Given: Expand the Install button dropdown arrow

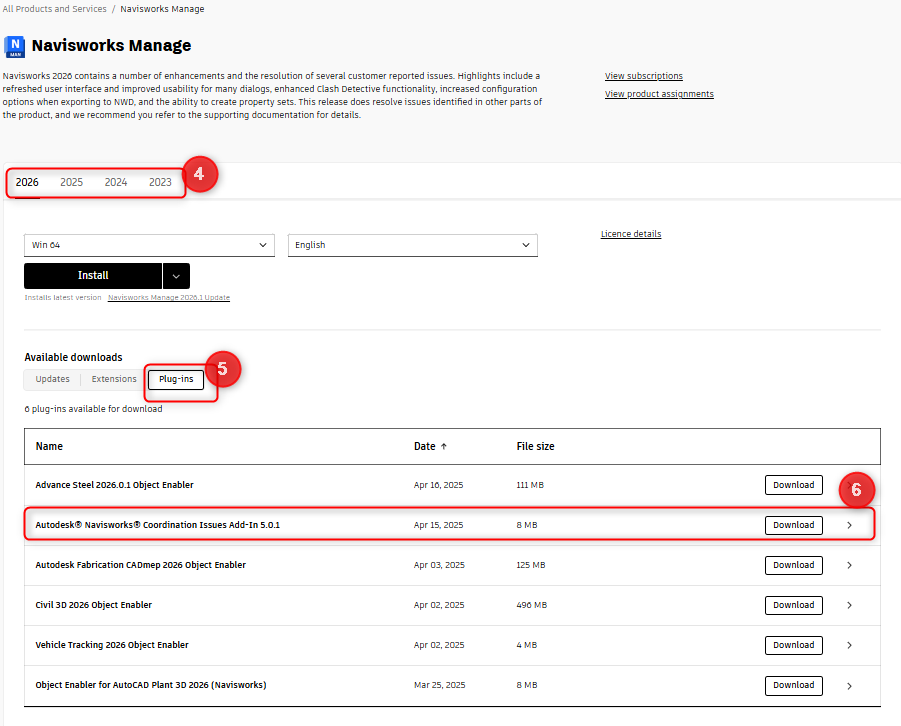Looking at the screenshot, I should tap(176, 275).
